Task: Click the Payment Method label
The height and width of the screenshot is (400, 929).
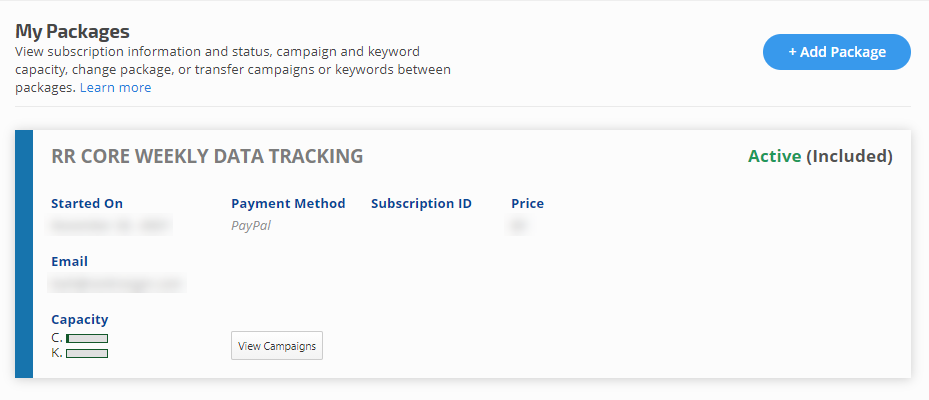Action: tap(288, 204)
